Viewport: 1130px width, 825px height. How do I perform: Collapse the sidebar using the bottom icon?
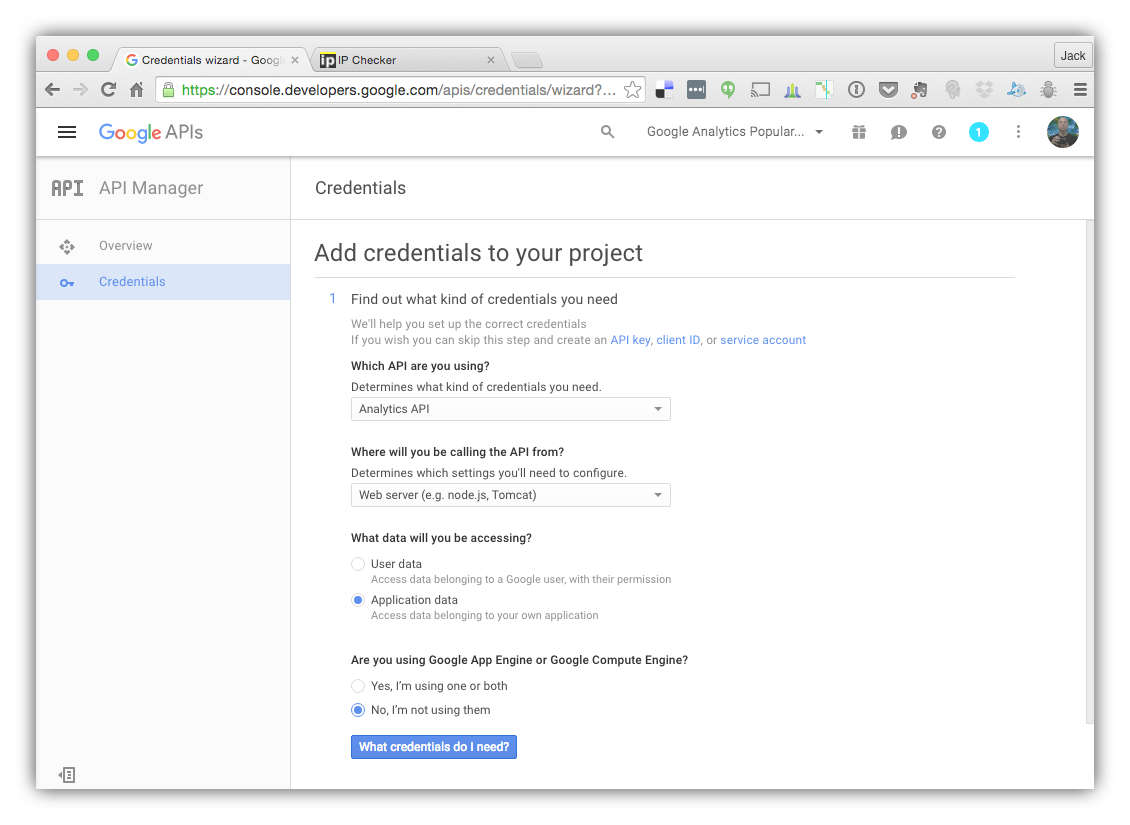(x=67, y=775)
